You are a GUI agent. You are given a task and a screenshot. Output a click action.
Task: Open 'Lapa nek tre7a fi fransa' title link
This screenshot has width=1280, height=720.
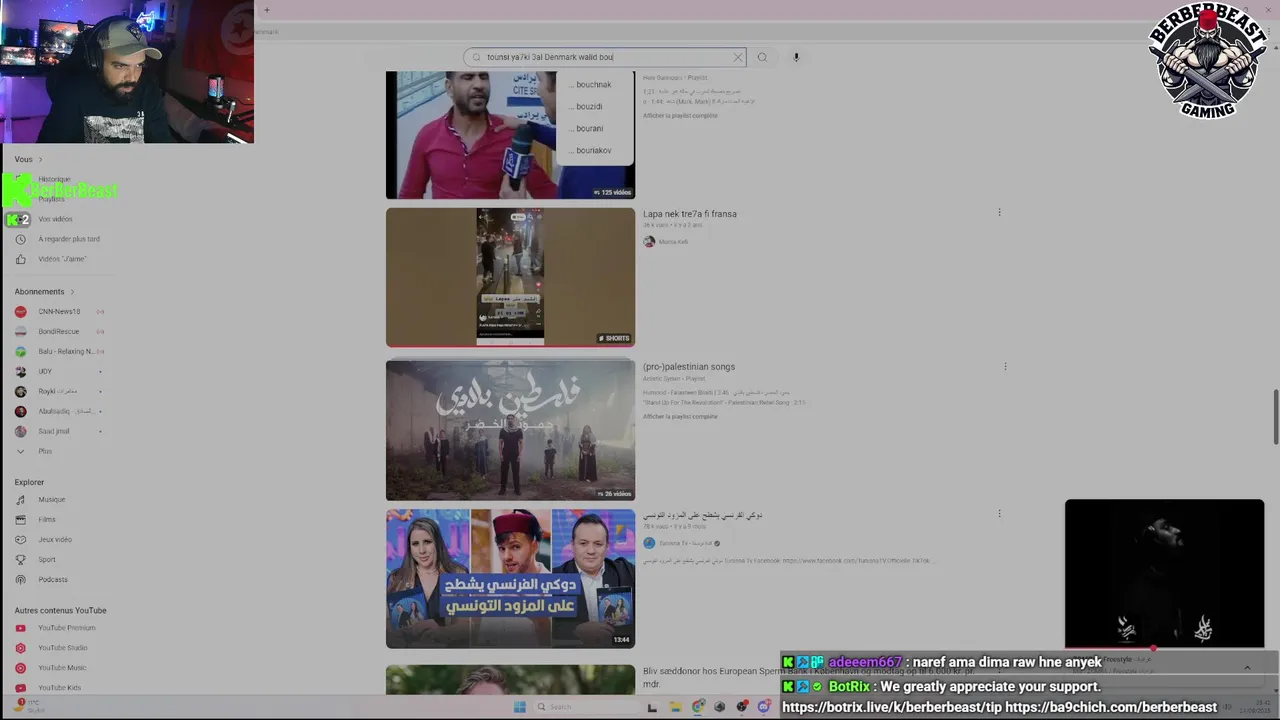pos(690,214)
